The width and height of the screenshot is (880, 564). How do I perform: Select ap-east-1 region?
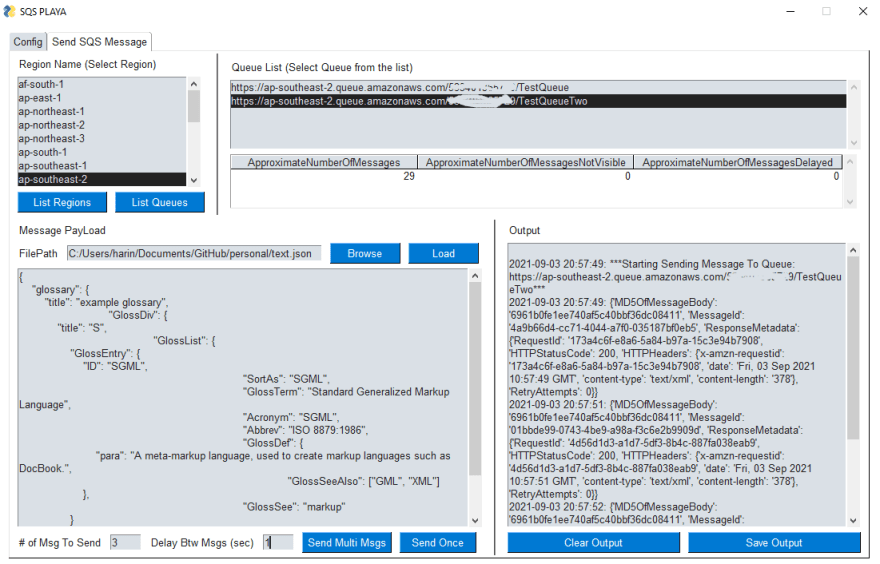102,98
